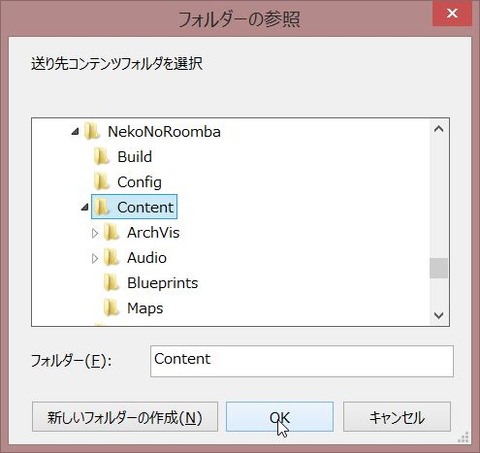Viewport: 480px width, 453px height.
Task: Click the Maps folder icon
Action: point(111,308)
